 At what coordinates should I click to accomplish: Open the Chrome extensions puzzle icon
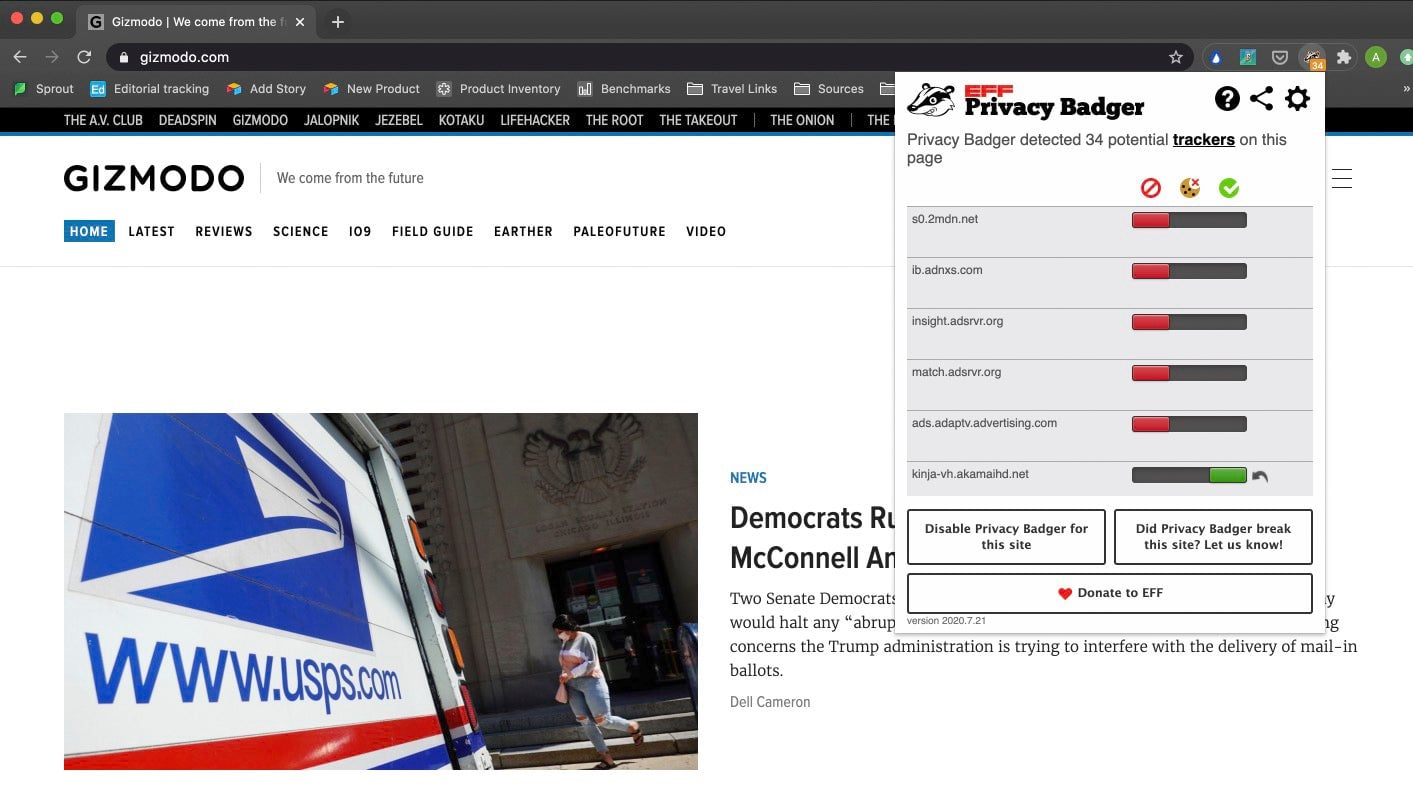coord(1344,57)
